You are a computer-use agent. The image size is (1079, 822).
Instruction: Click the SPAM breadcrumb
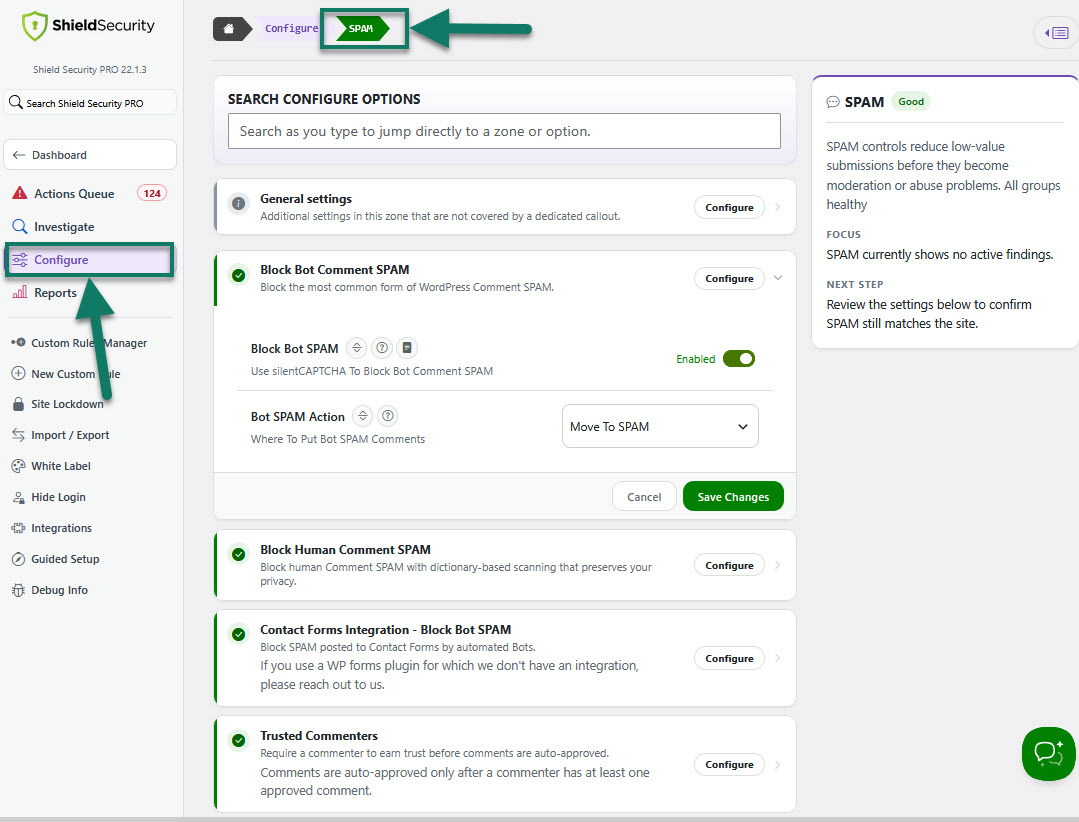(361, 28)
